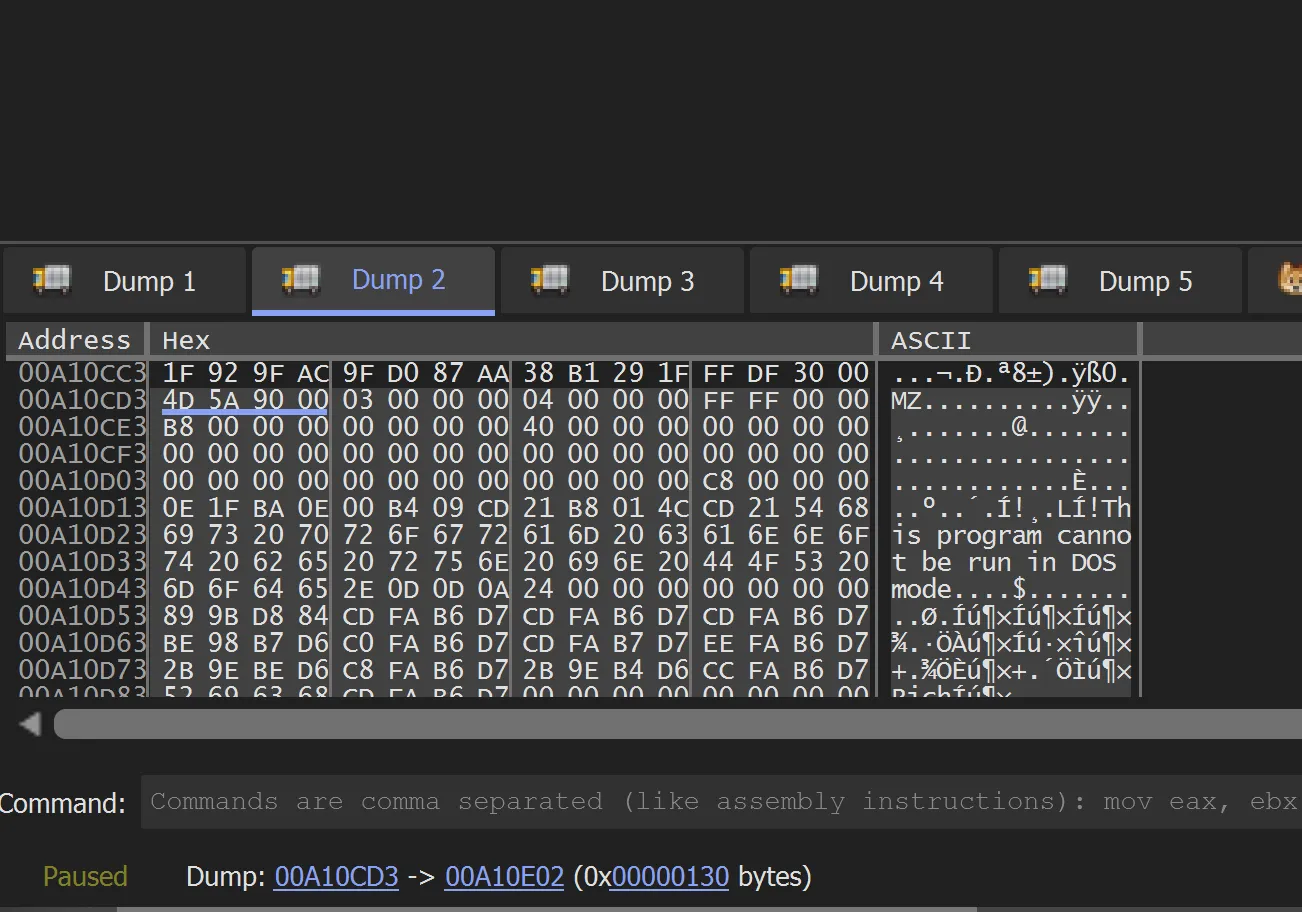
Task: Open the Dump 5 tab
Action: (1120, 281)
